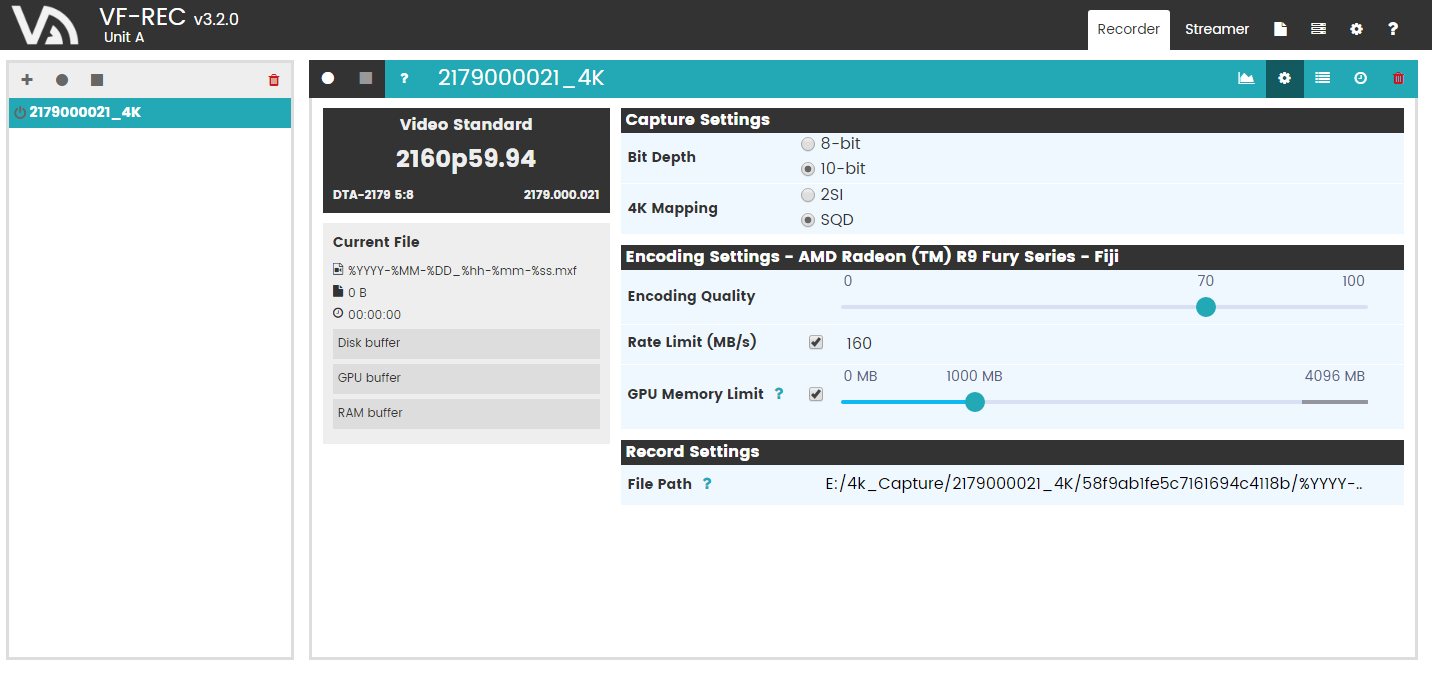Click the File Path input field

click(1094, 484)
